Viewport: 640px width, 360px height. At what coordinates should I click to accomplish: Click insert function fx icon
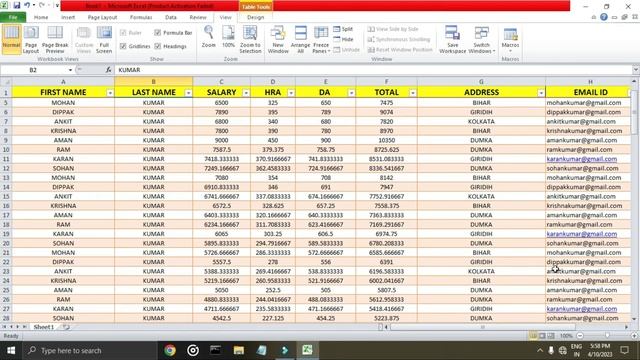pyautogui.click(x=108, y=70)
